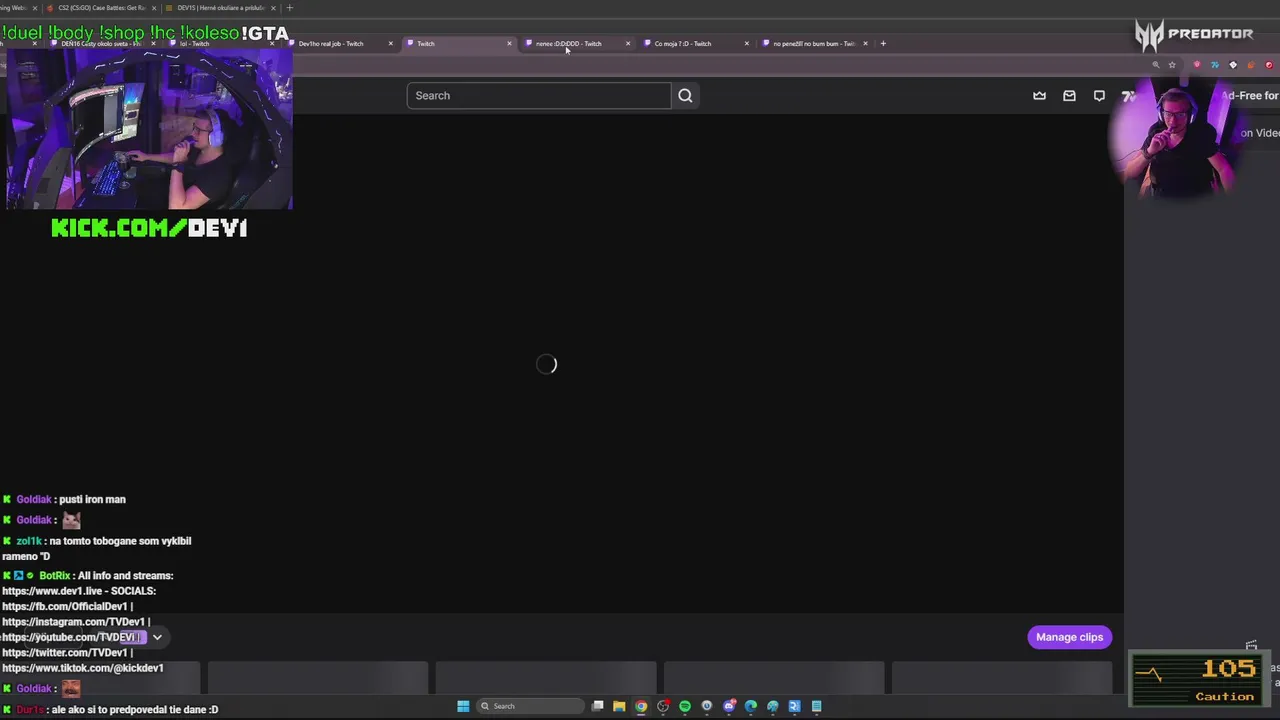Open OBS Studio from the taskbar

(x=663, y=706)
